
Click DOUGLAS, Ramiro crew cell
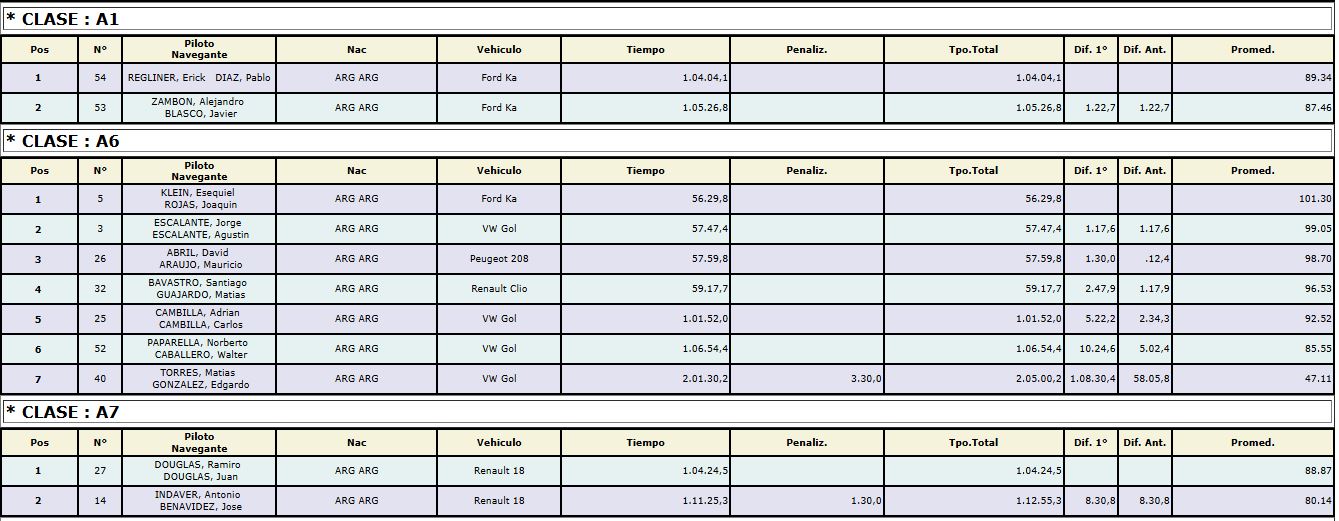199,471
